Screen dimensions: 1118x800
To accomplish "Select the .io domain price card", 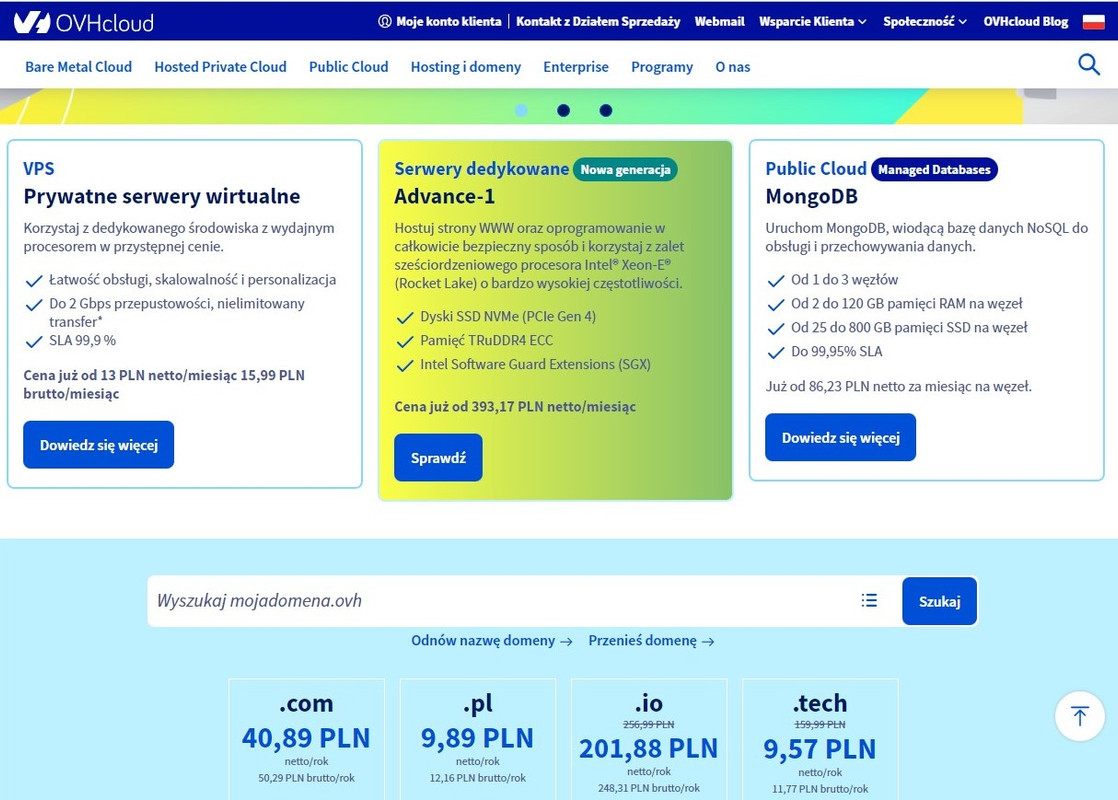I will [x=649, y=739].
